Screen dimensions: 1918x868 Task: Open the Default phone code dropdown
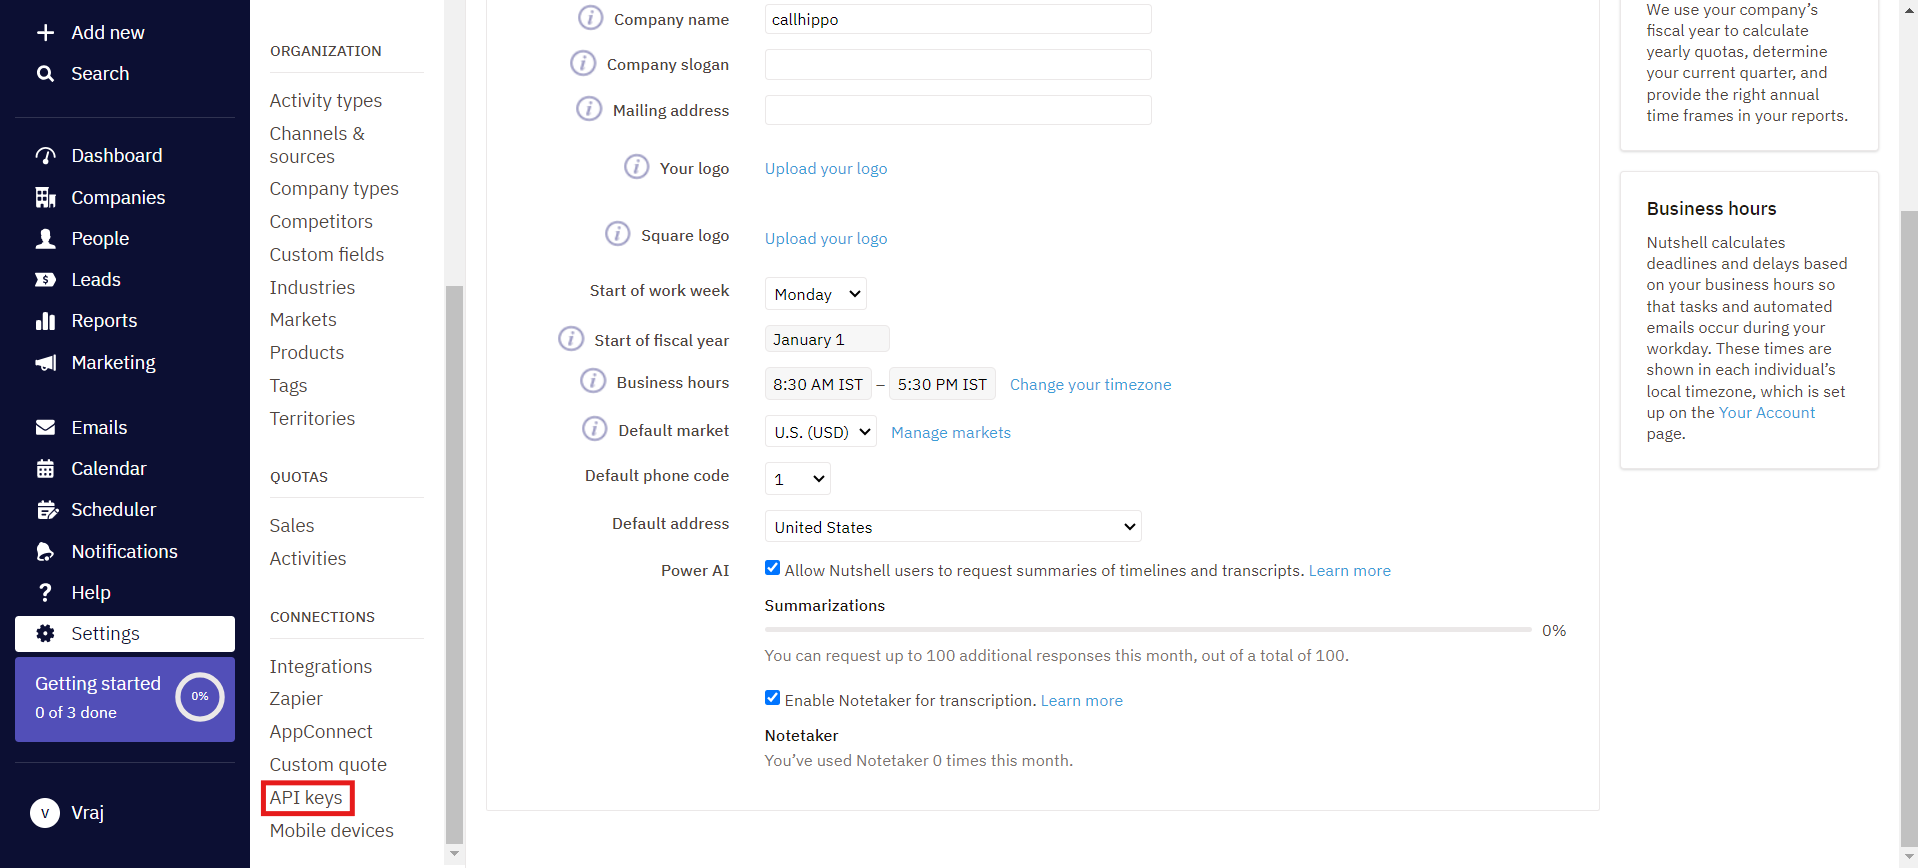coord(798,479)
